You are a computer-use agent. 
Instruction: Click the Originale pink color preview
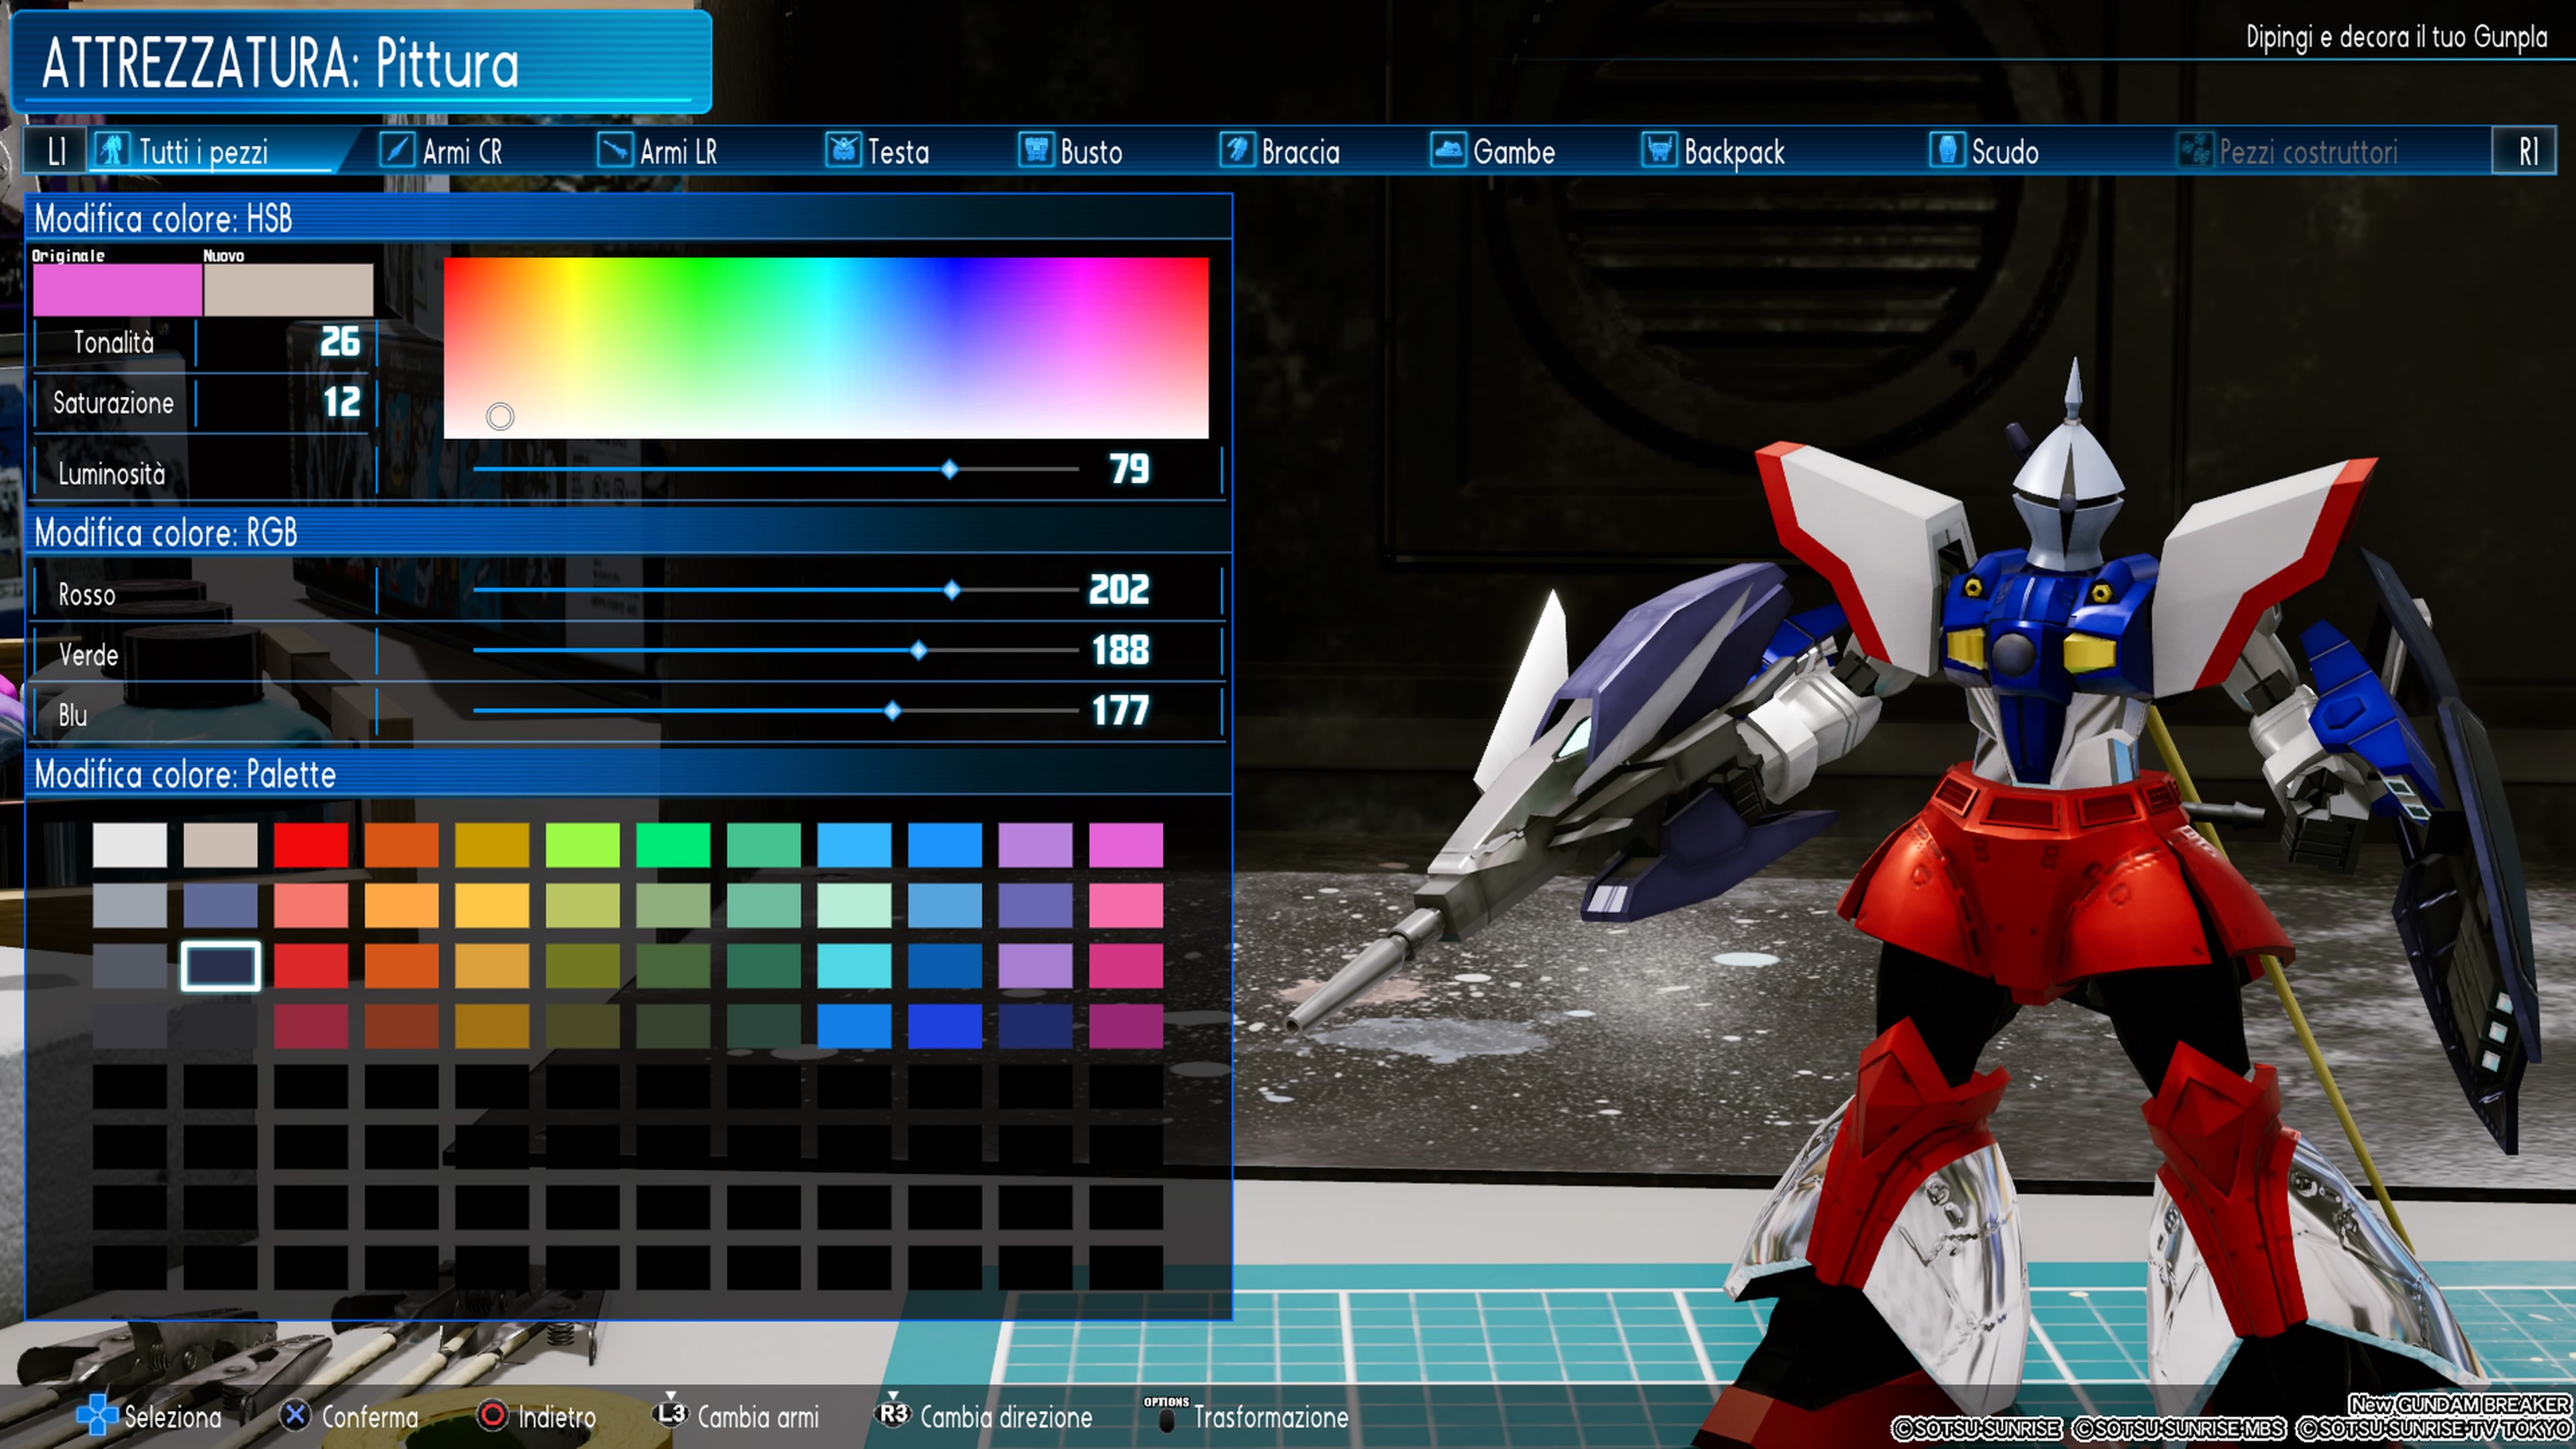pyautogui.click(x=117, y=290)
